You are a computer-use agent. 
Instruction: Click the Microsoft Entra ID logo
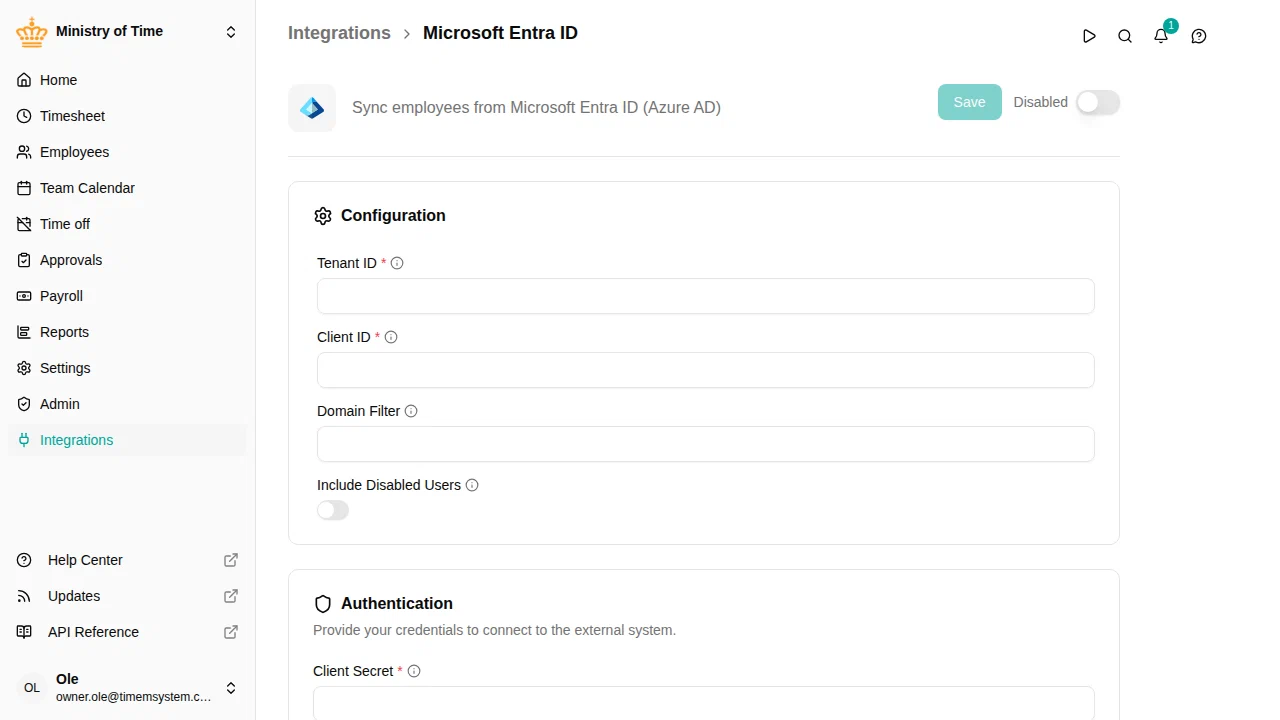[312, 108]
